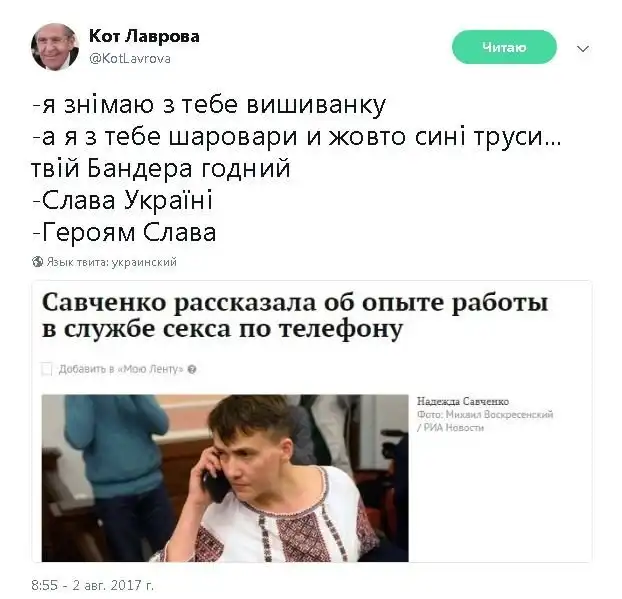This screenshot has height=599, width=622.
Task: Open the Кот Лаврова profile avatar
Action: point(55,47)
